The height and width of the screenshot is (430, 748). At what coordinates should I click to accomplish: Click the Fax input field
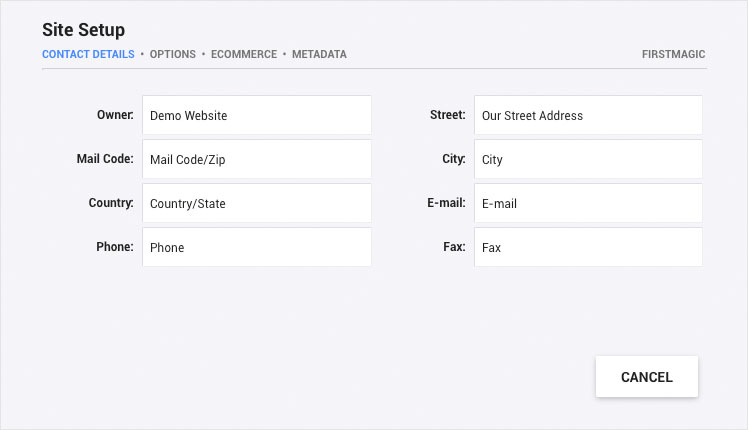pyautogui.click(x=588, y=247)
